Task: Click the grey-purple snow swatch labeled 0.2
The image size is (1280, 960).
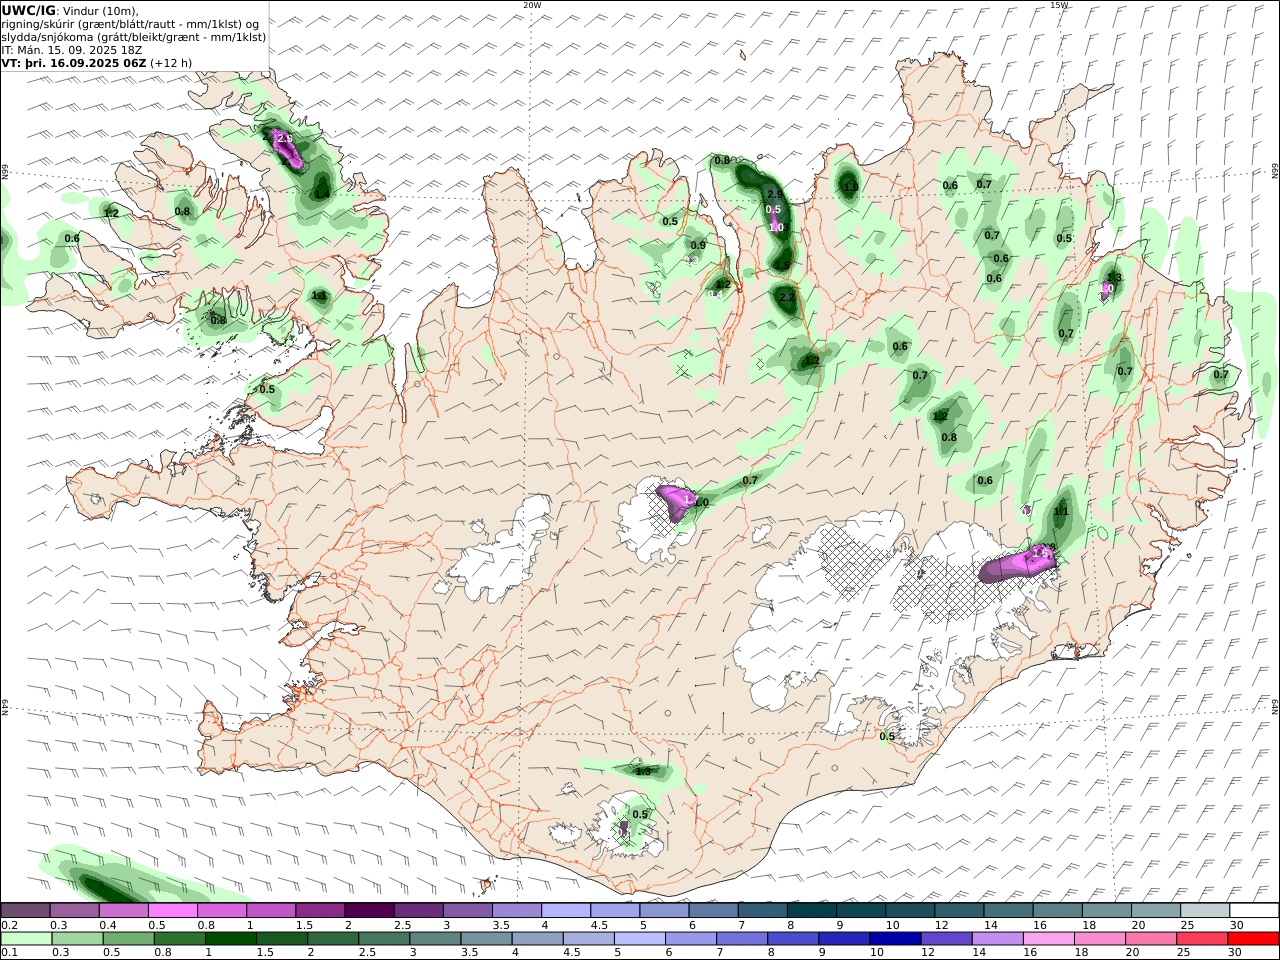Action: (x=26, y=911)
